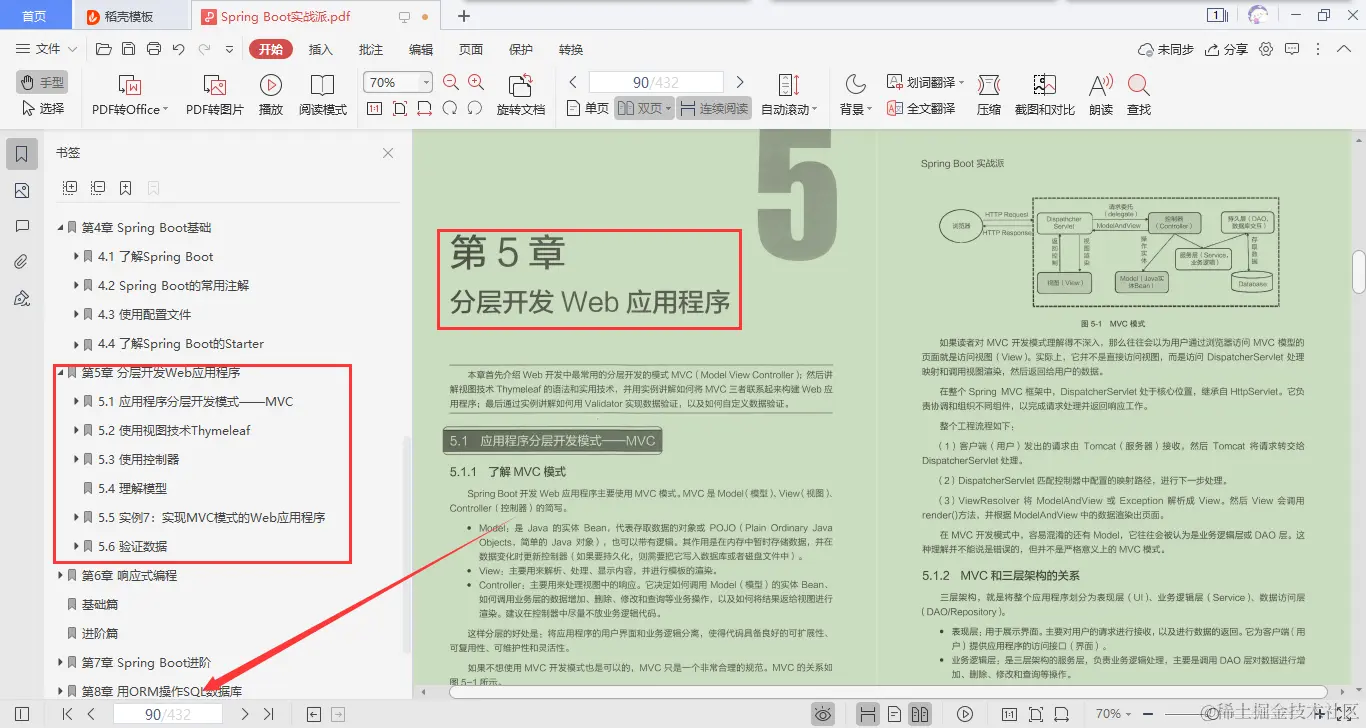Screen dimensions: 1366x728
Task: Open 截图和对比 screenshot comparison tool
Action: click(1043, 93)
